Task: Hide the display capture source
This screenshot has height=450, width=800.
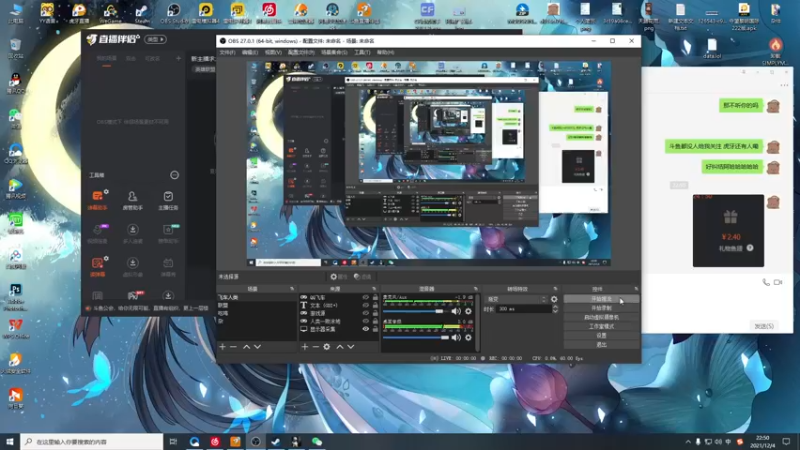Action: click(x=365, y=329)
